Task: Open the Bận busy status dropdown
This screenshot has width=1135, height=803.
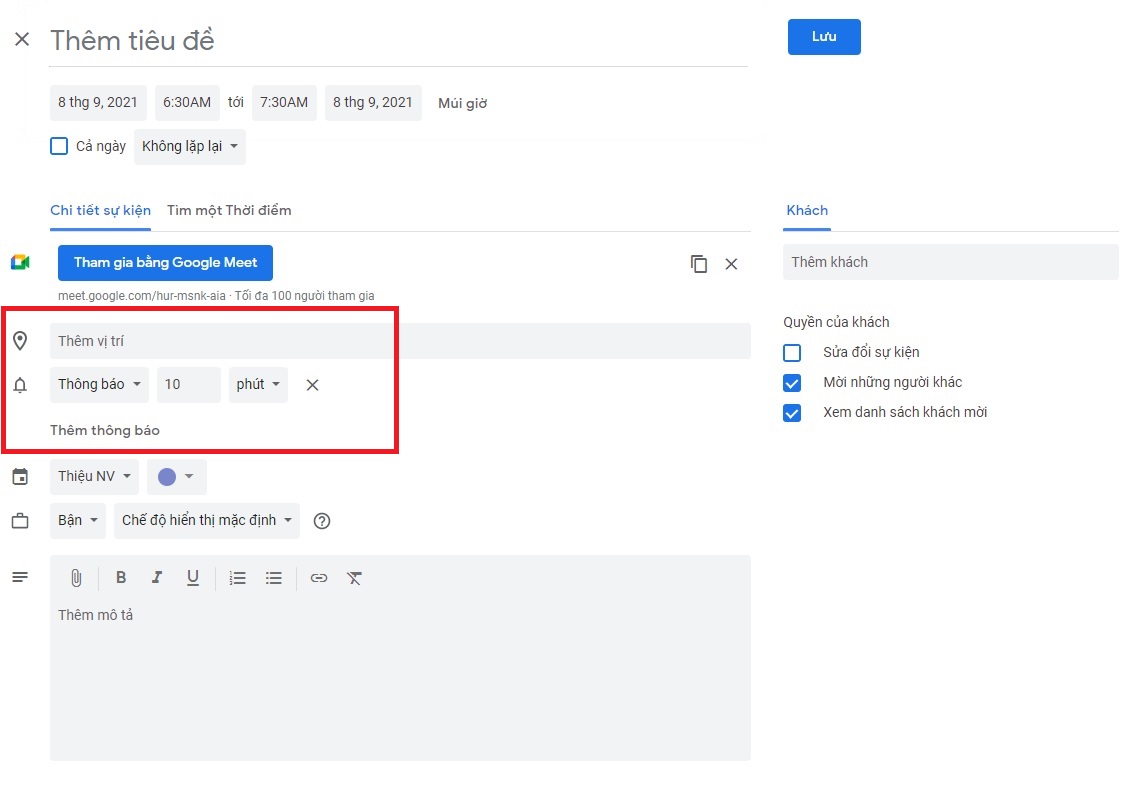Action: 77,521
